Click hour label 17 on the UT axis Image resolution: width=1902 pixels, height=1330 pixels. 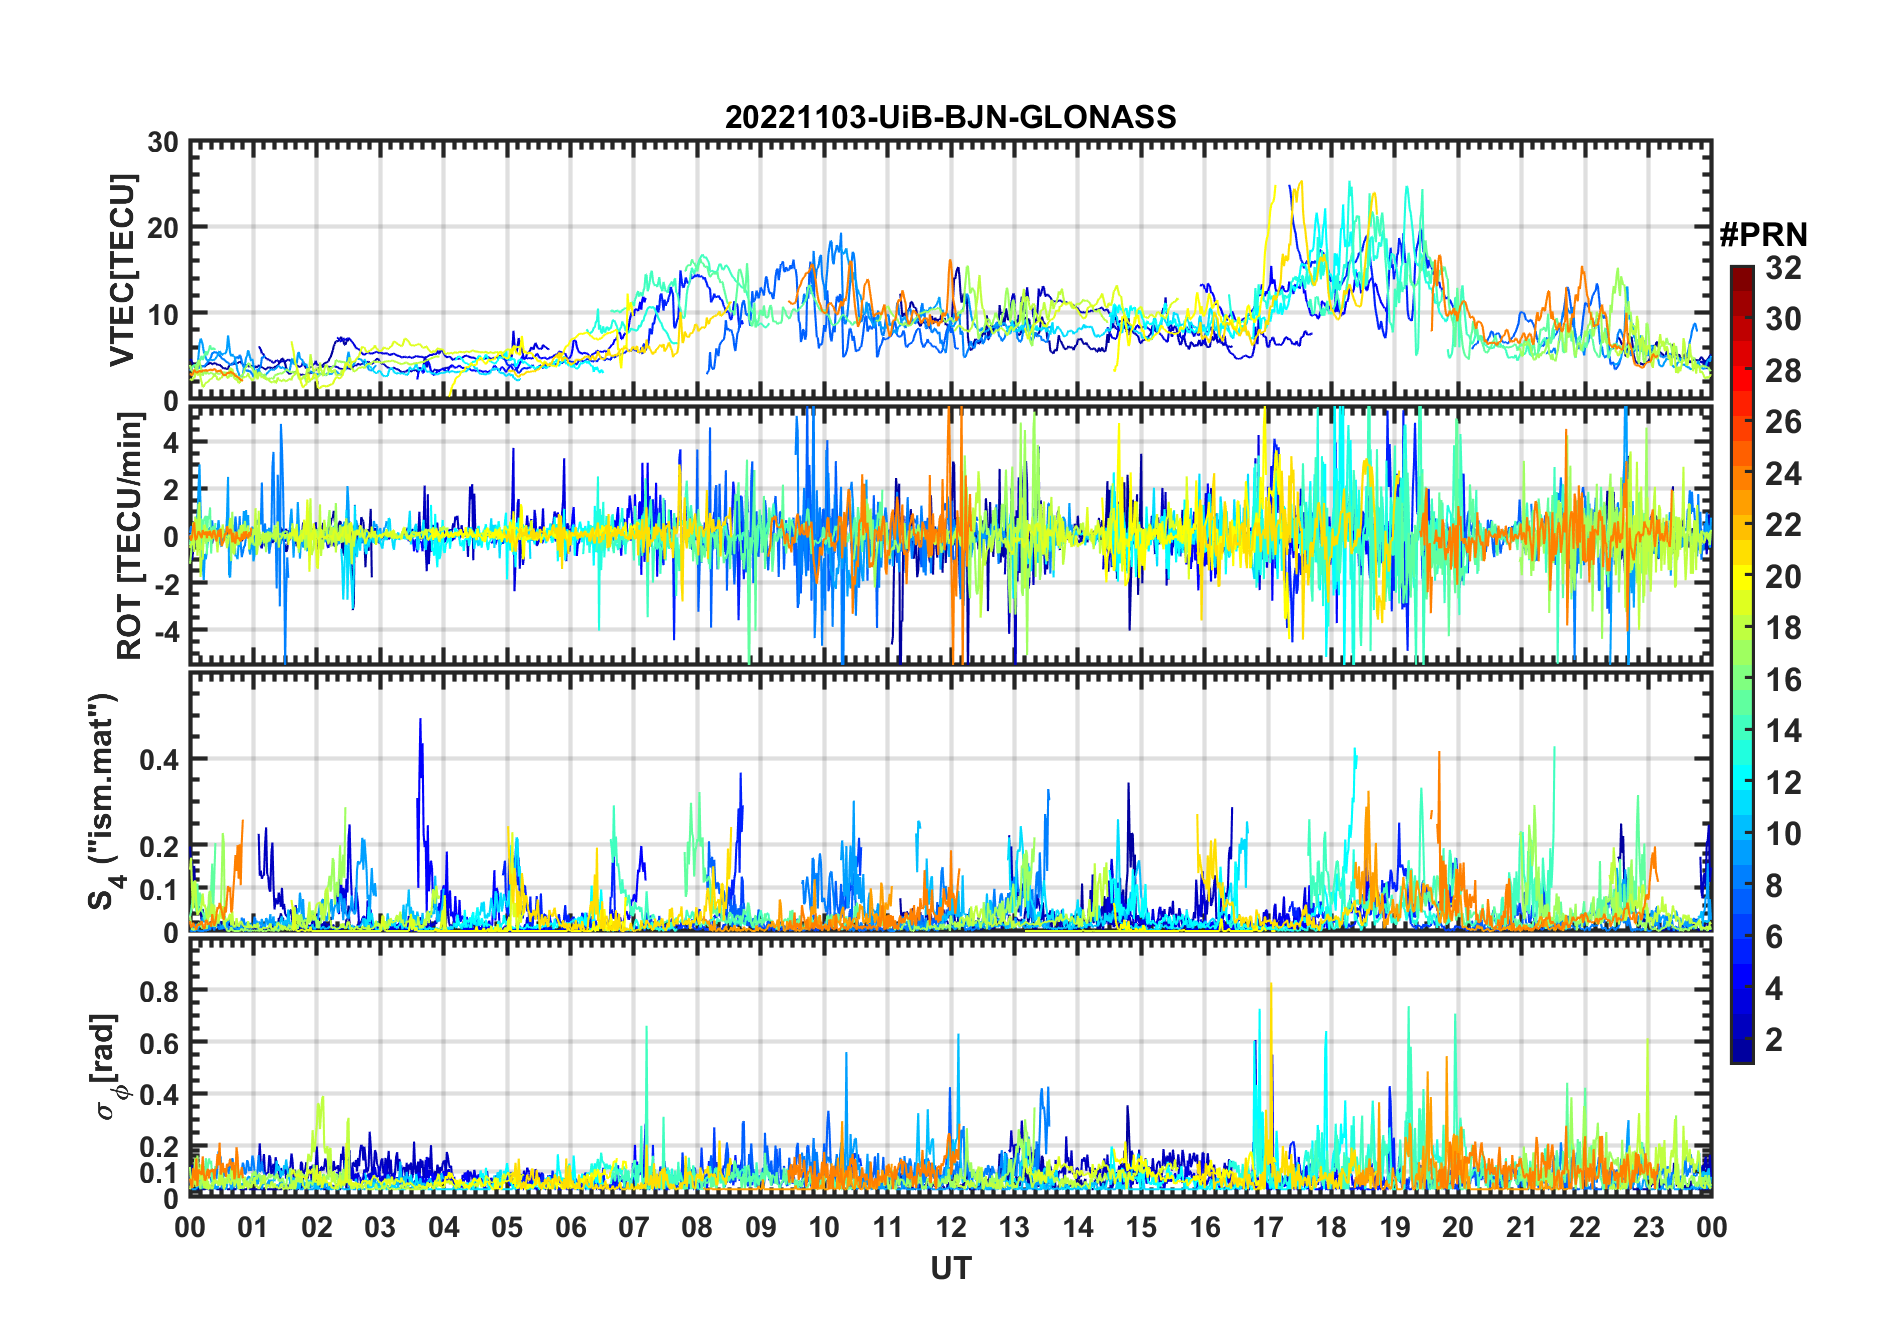[x=1268, y=1227]
